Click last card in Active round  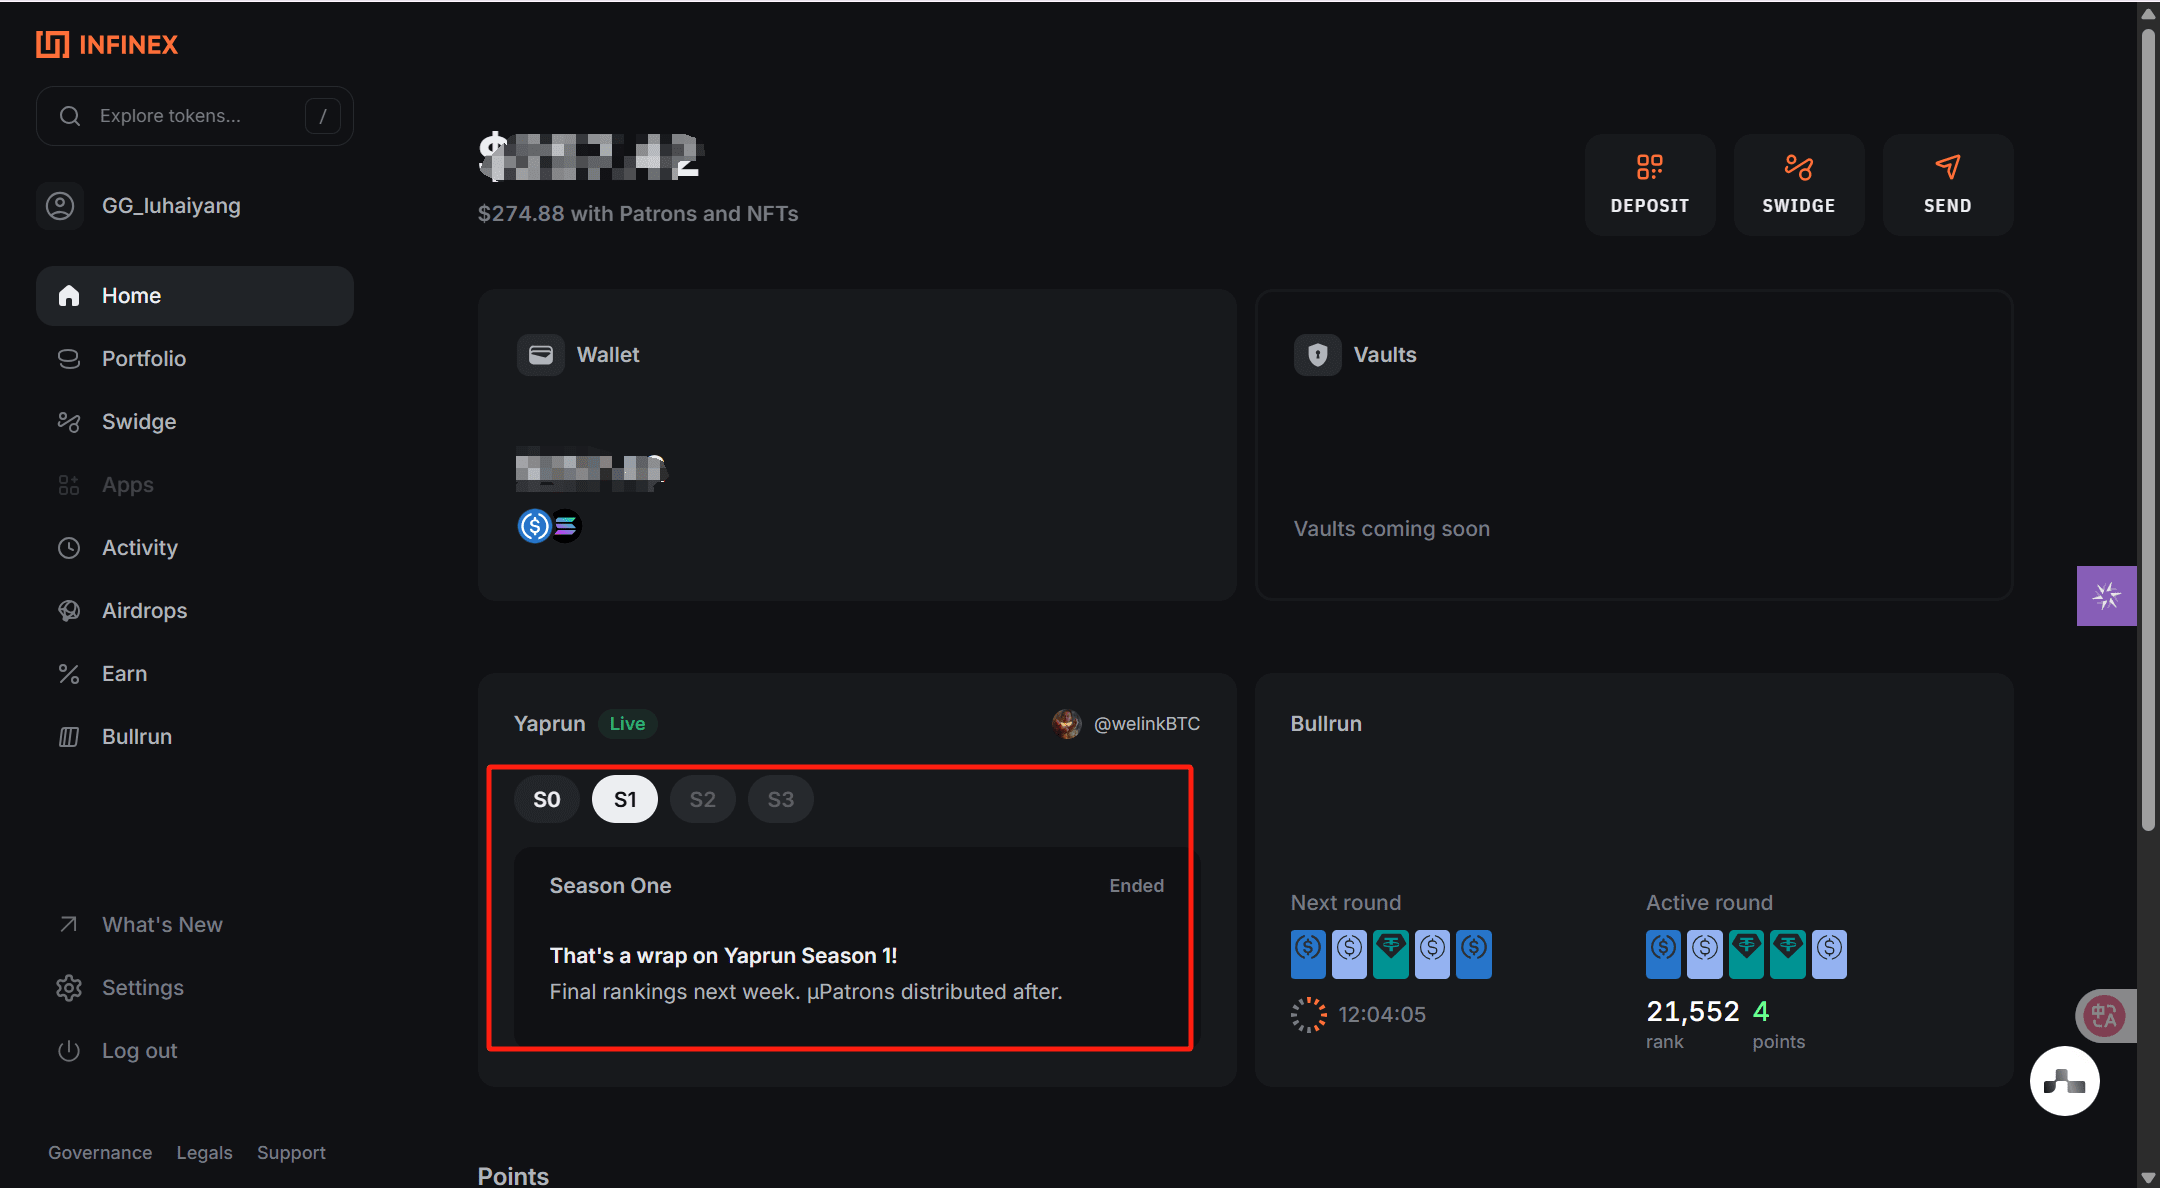coord(1829,954)
